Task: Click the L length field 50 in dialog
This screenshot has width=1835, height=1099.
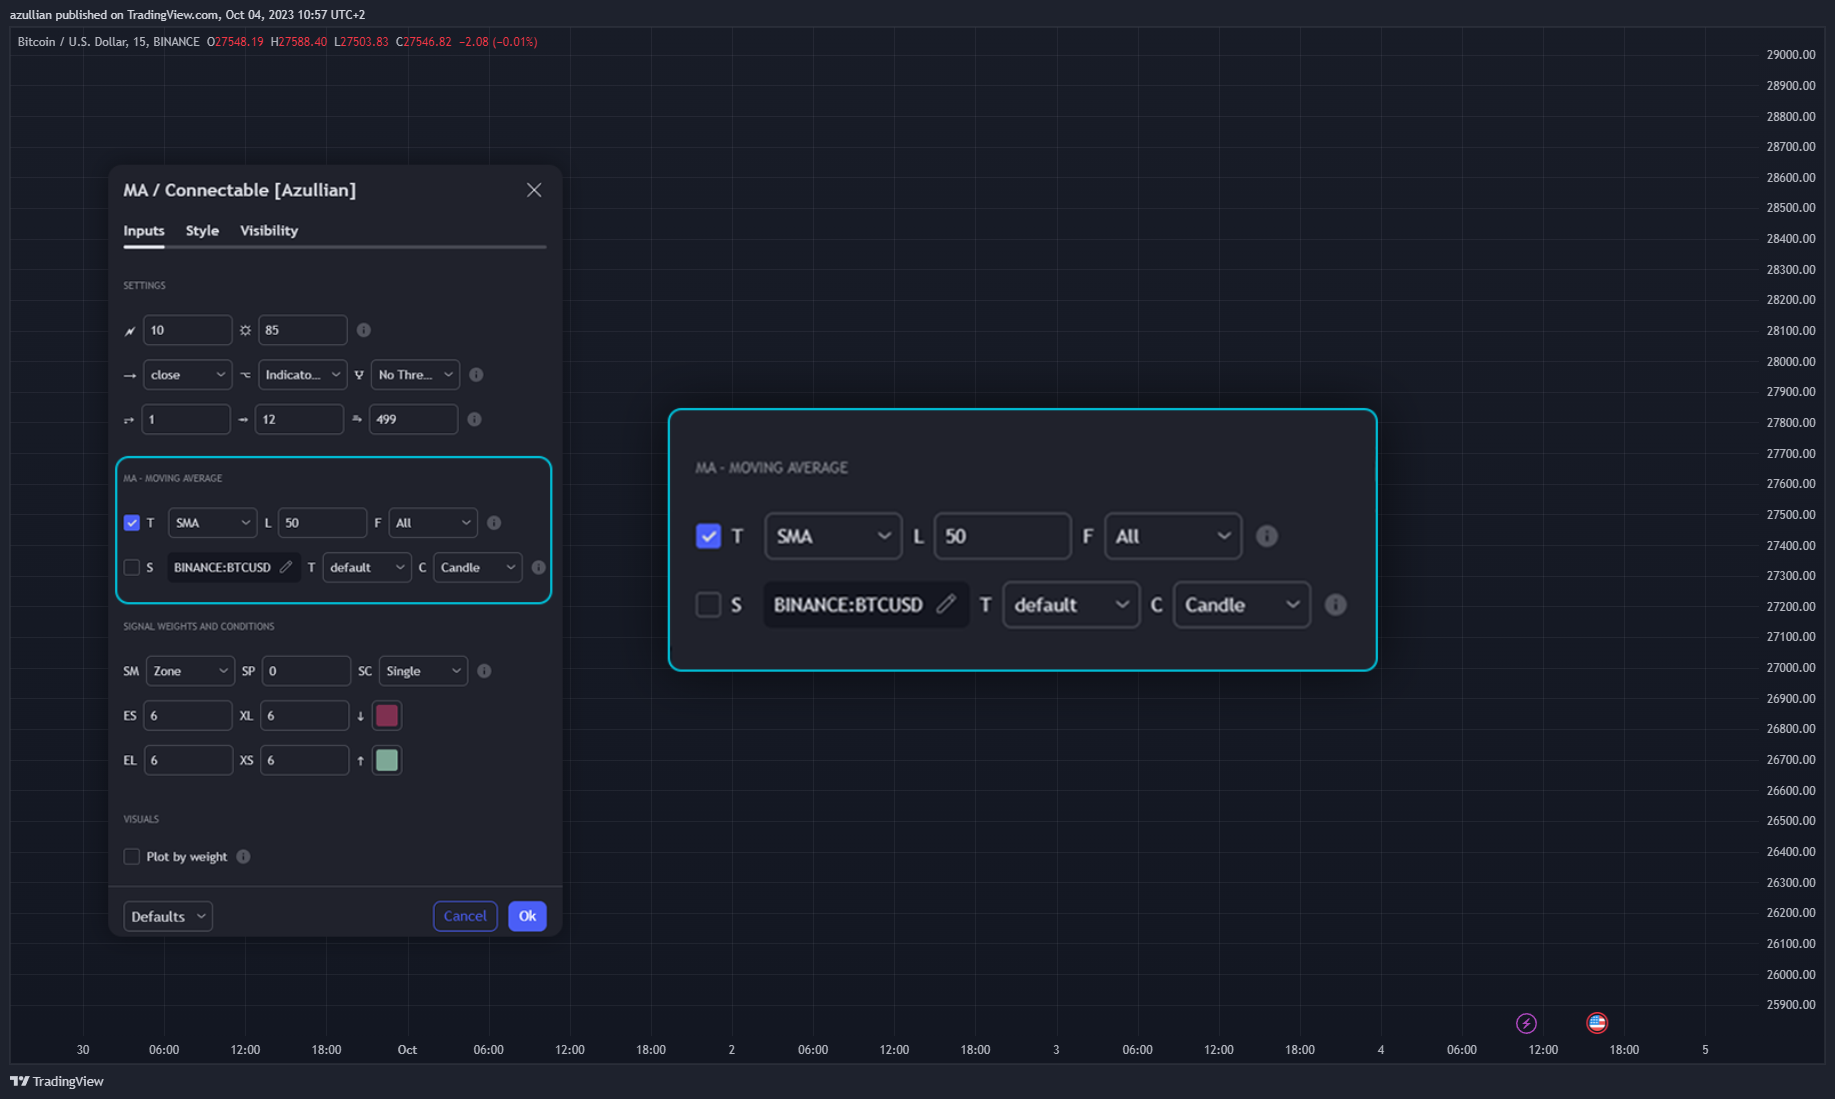Action: pyautogui.click(x=322, y=523)
